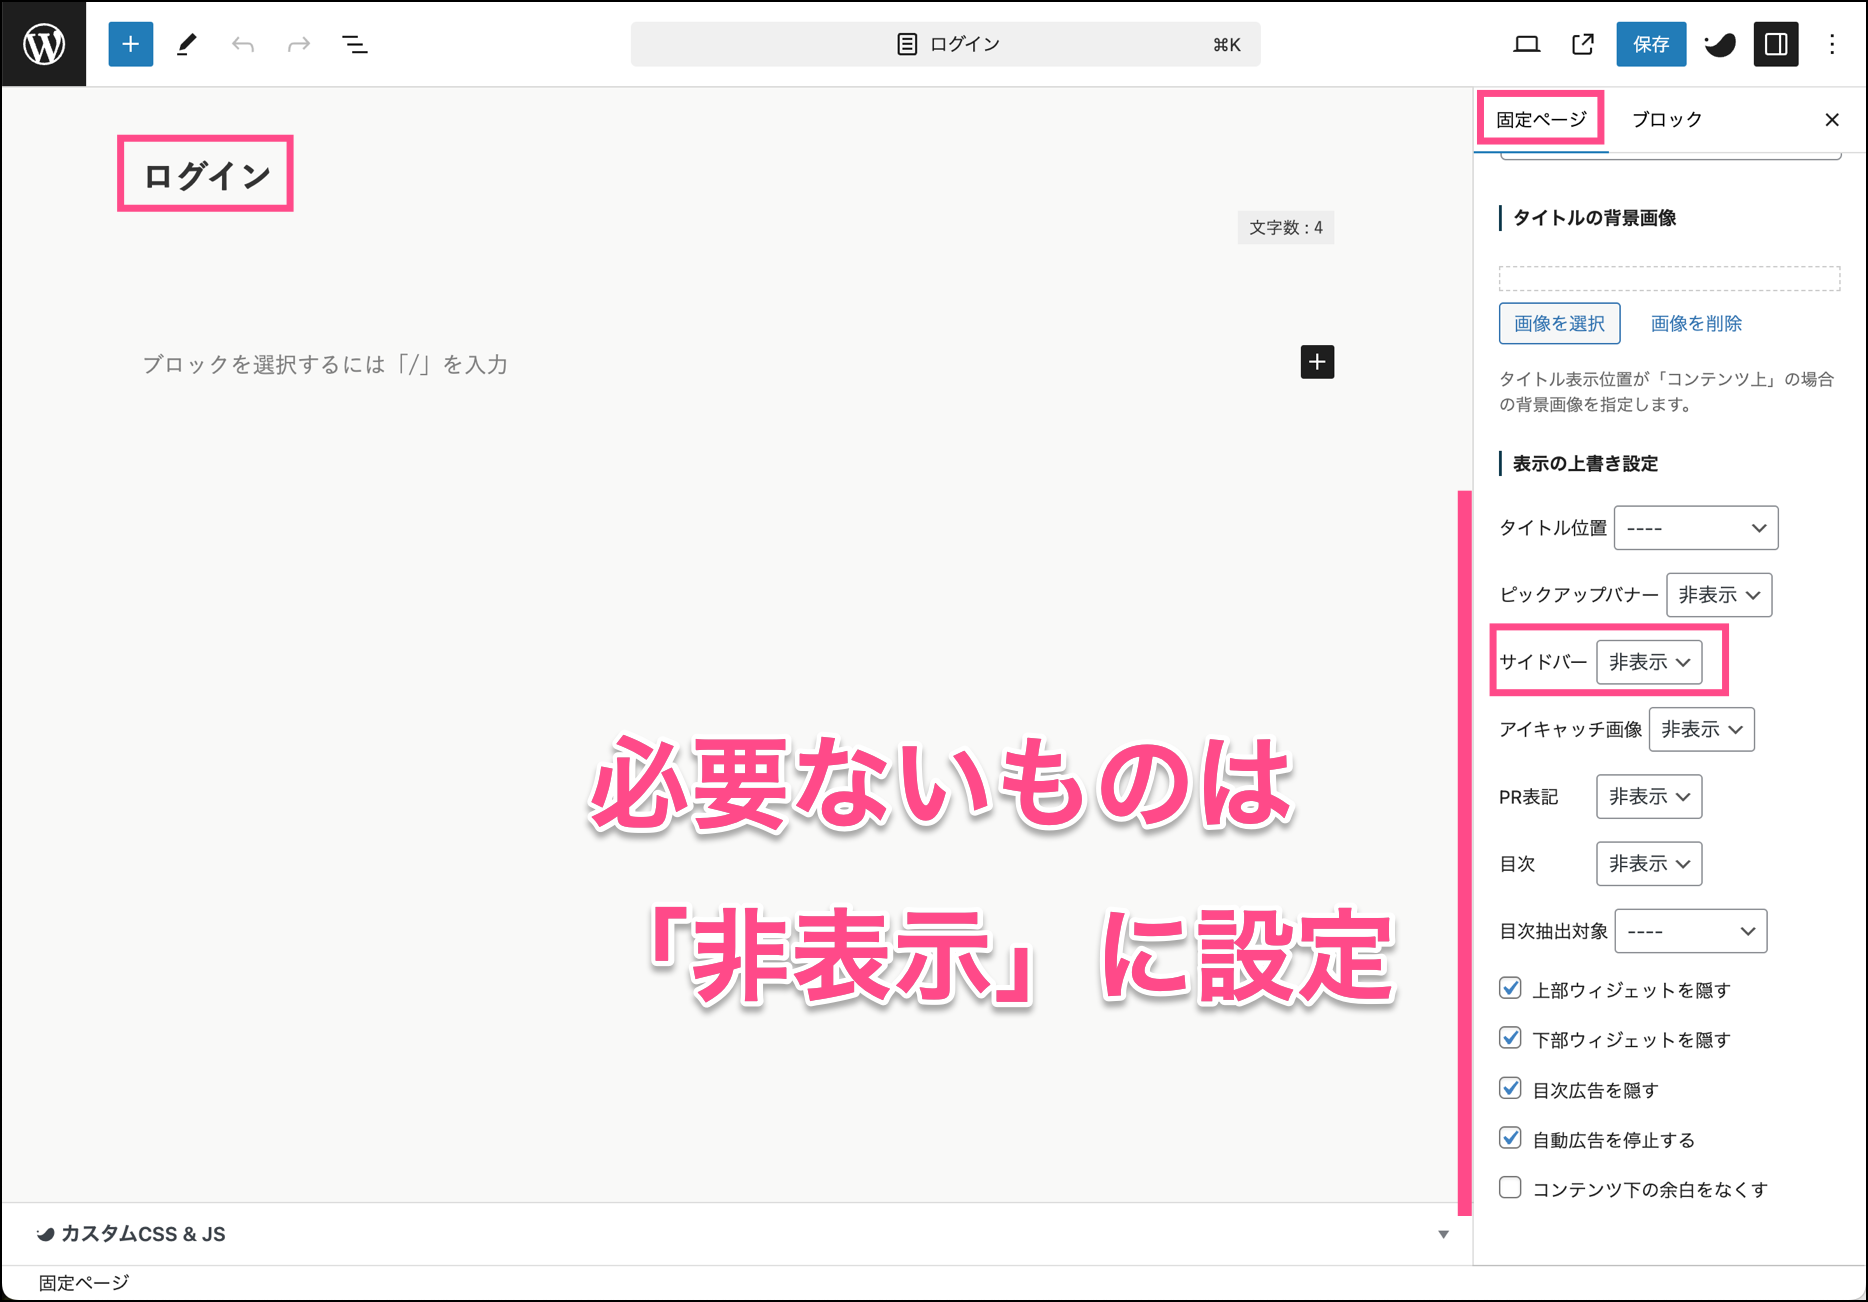This screenshot has width=1868, height=1302.
Task: Expand the カスタムCSS & JS panel arrow
Action: click(1443, 1234)
